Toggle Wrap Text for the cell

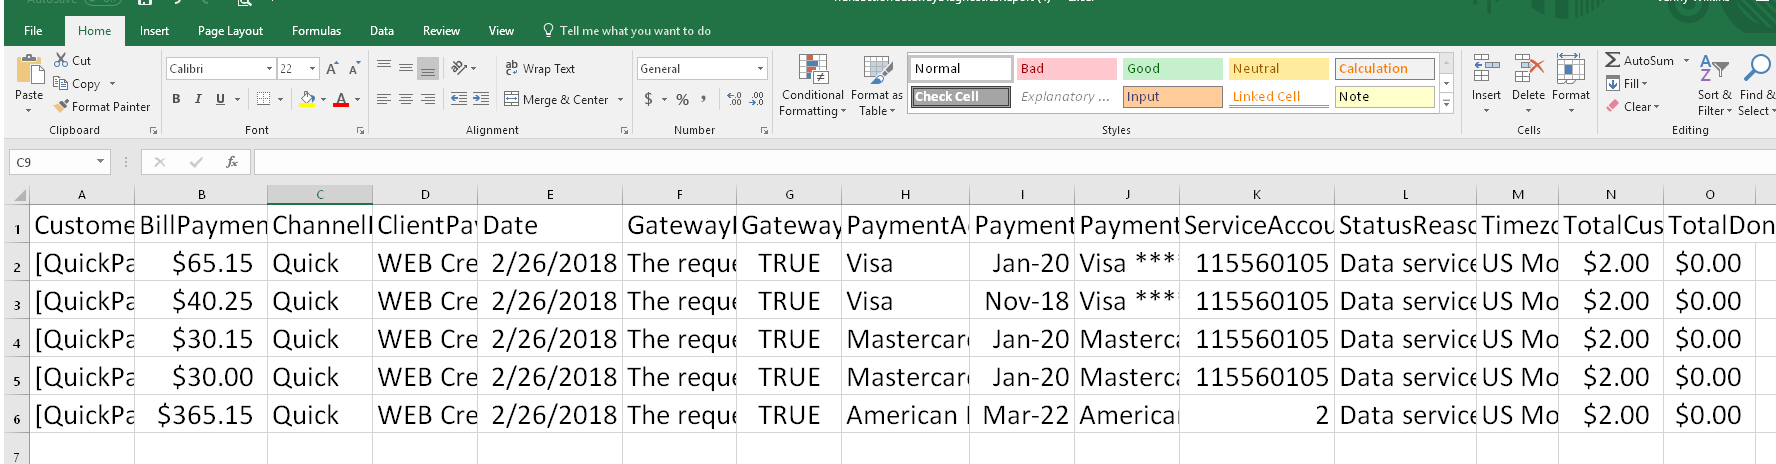[x=540, y=69]
